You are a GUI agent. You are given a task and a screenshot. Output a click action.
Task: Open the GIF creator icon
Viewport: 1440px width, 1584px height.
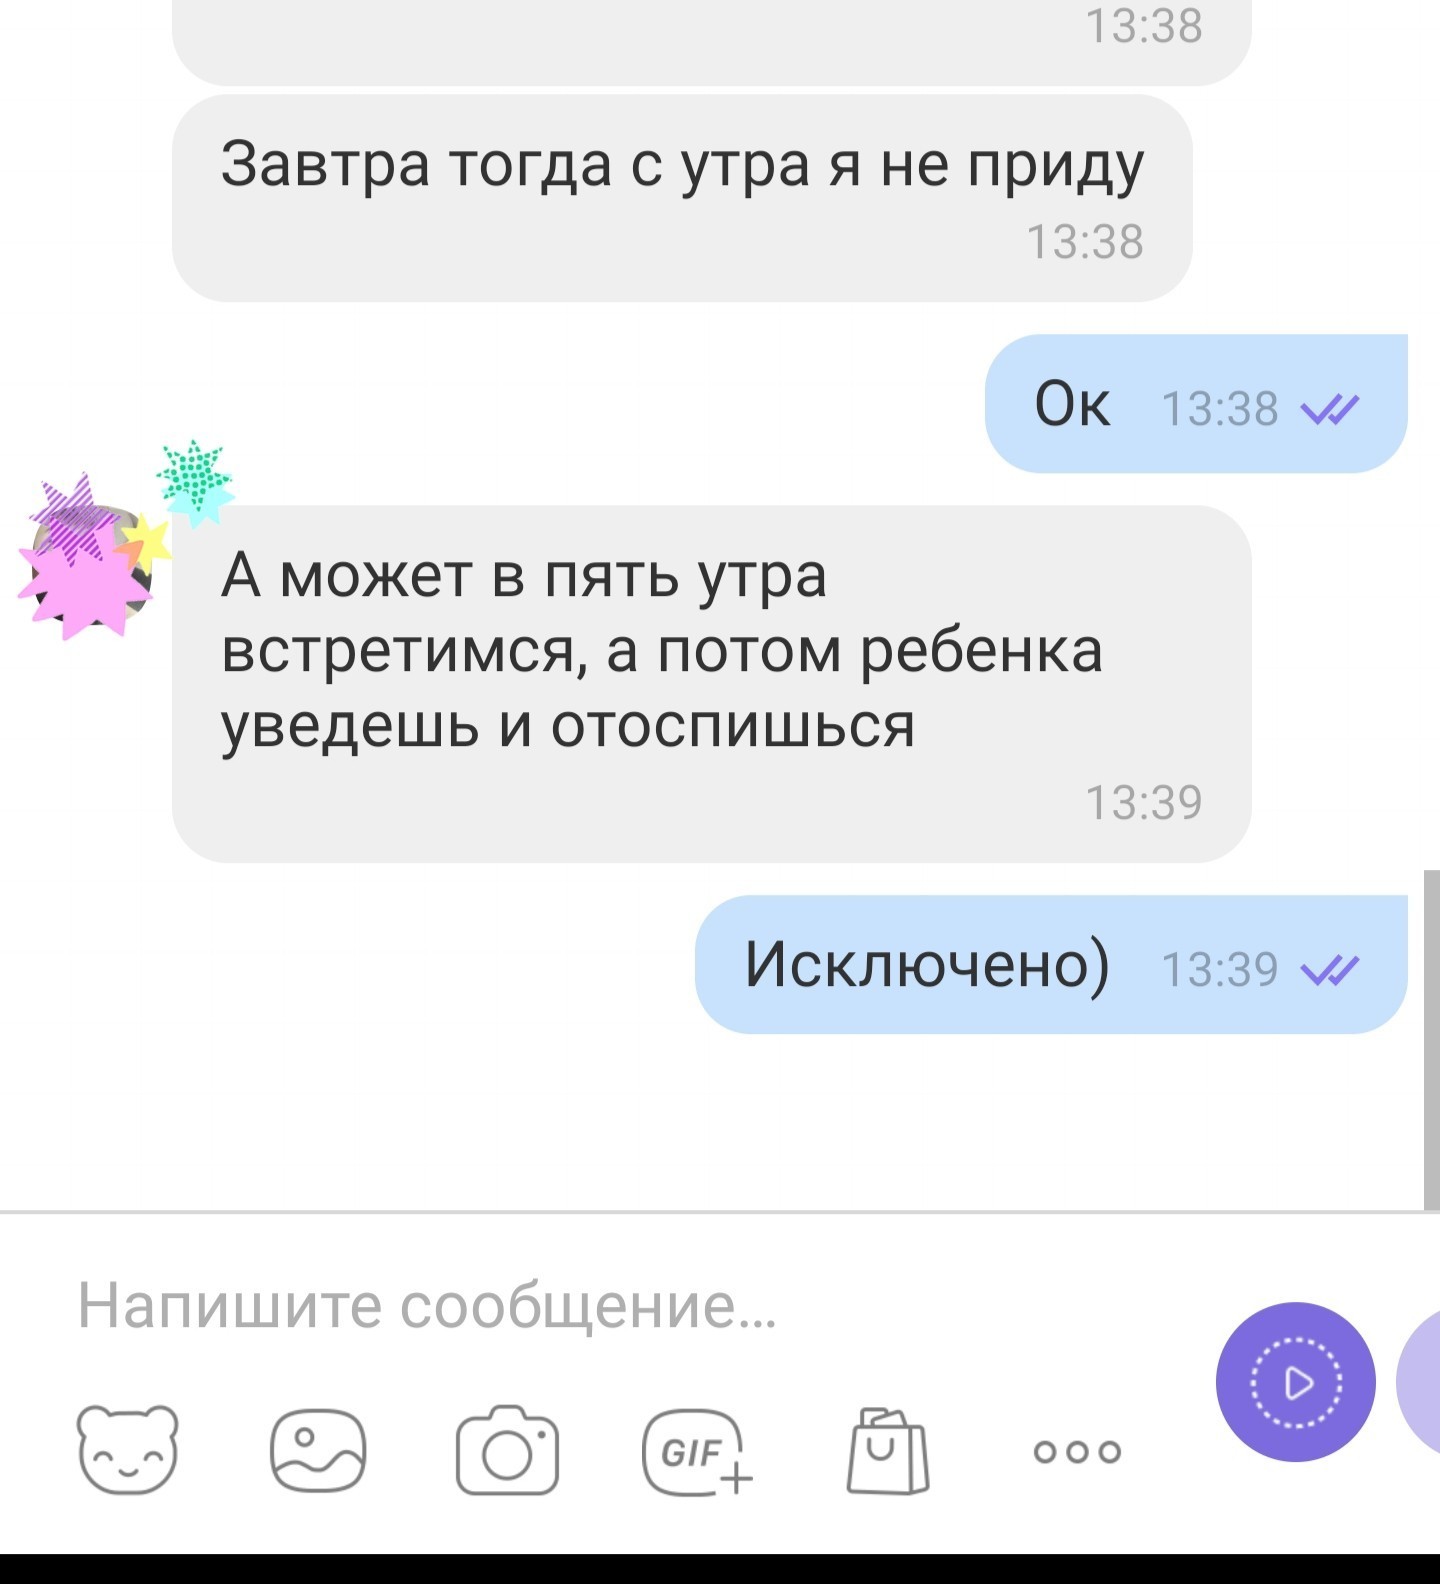(x=697, y=1452)
